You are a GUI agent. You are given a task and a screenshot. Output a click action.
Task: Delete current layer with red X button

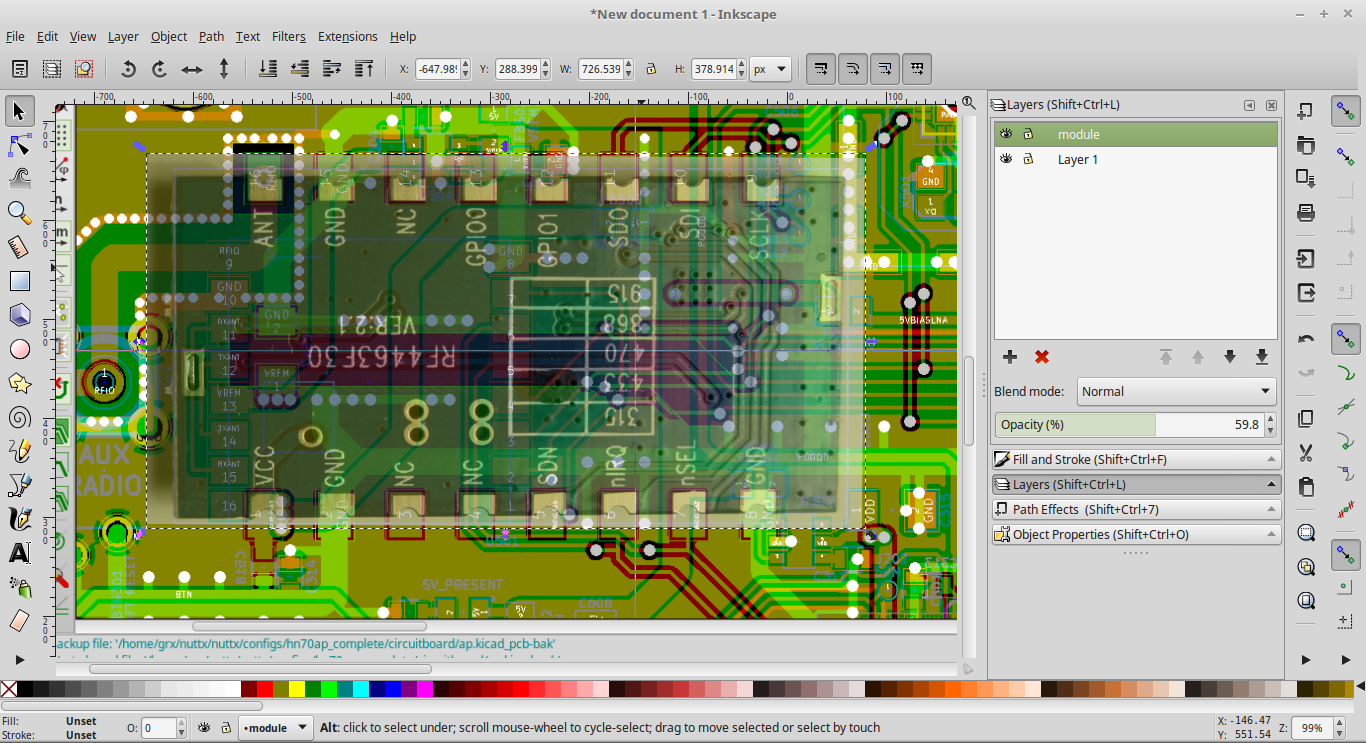click(1042, 357)
